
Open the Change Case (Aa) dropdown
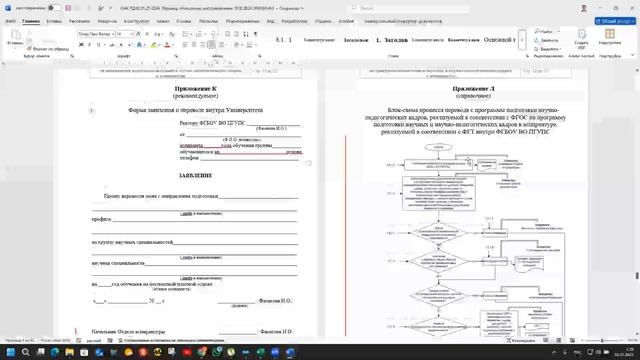[x=158, y=34]
